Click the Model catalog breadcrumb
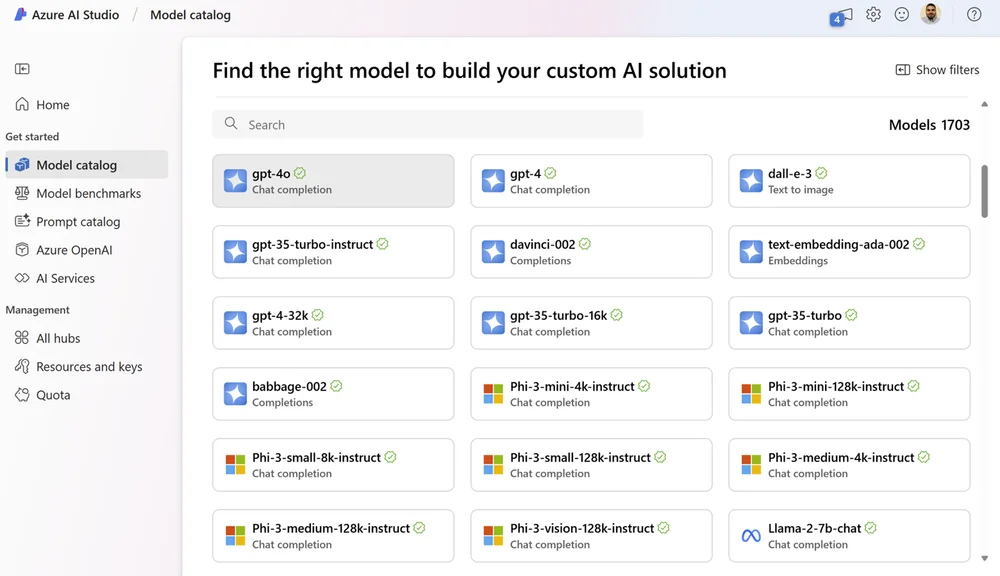This screenshot has height=576, width=1000. point(190,15)
